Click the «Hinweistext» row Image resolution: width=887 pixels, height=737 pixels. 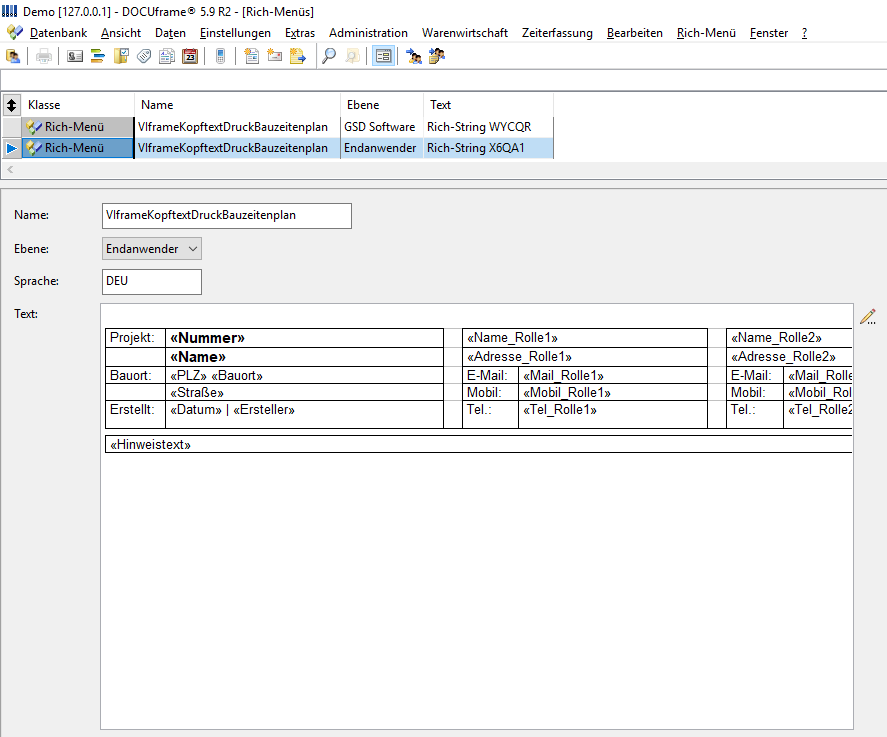pos(479,445)
